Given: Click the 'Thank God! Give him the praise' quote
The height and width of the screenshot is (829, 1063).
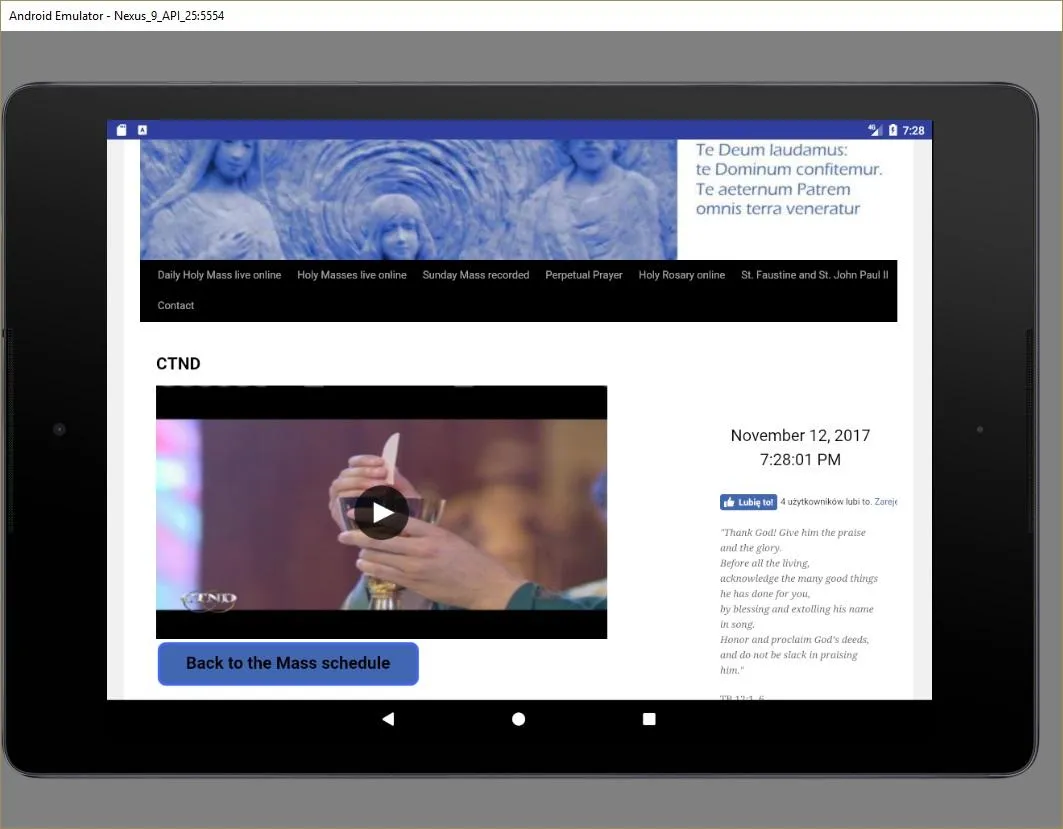Looking at the screenshot, I should pos(799,601).
